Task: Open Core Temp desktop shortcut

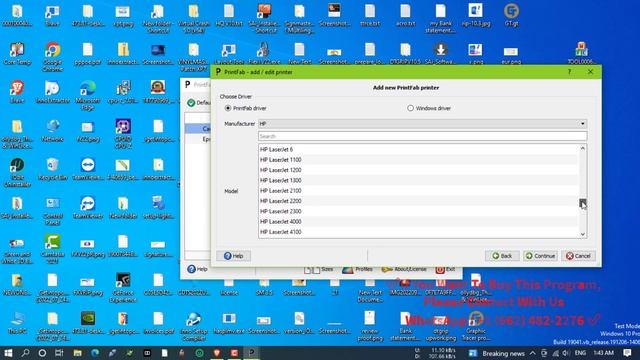Action: pos(17,53)
